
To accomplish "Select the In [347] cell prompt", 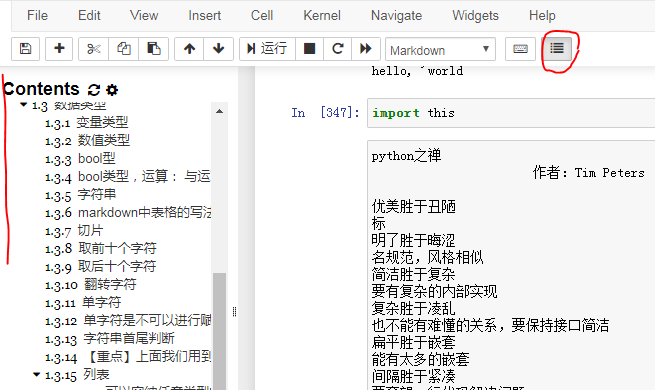I will [325, 113].
